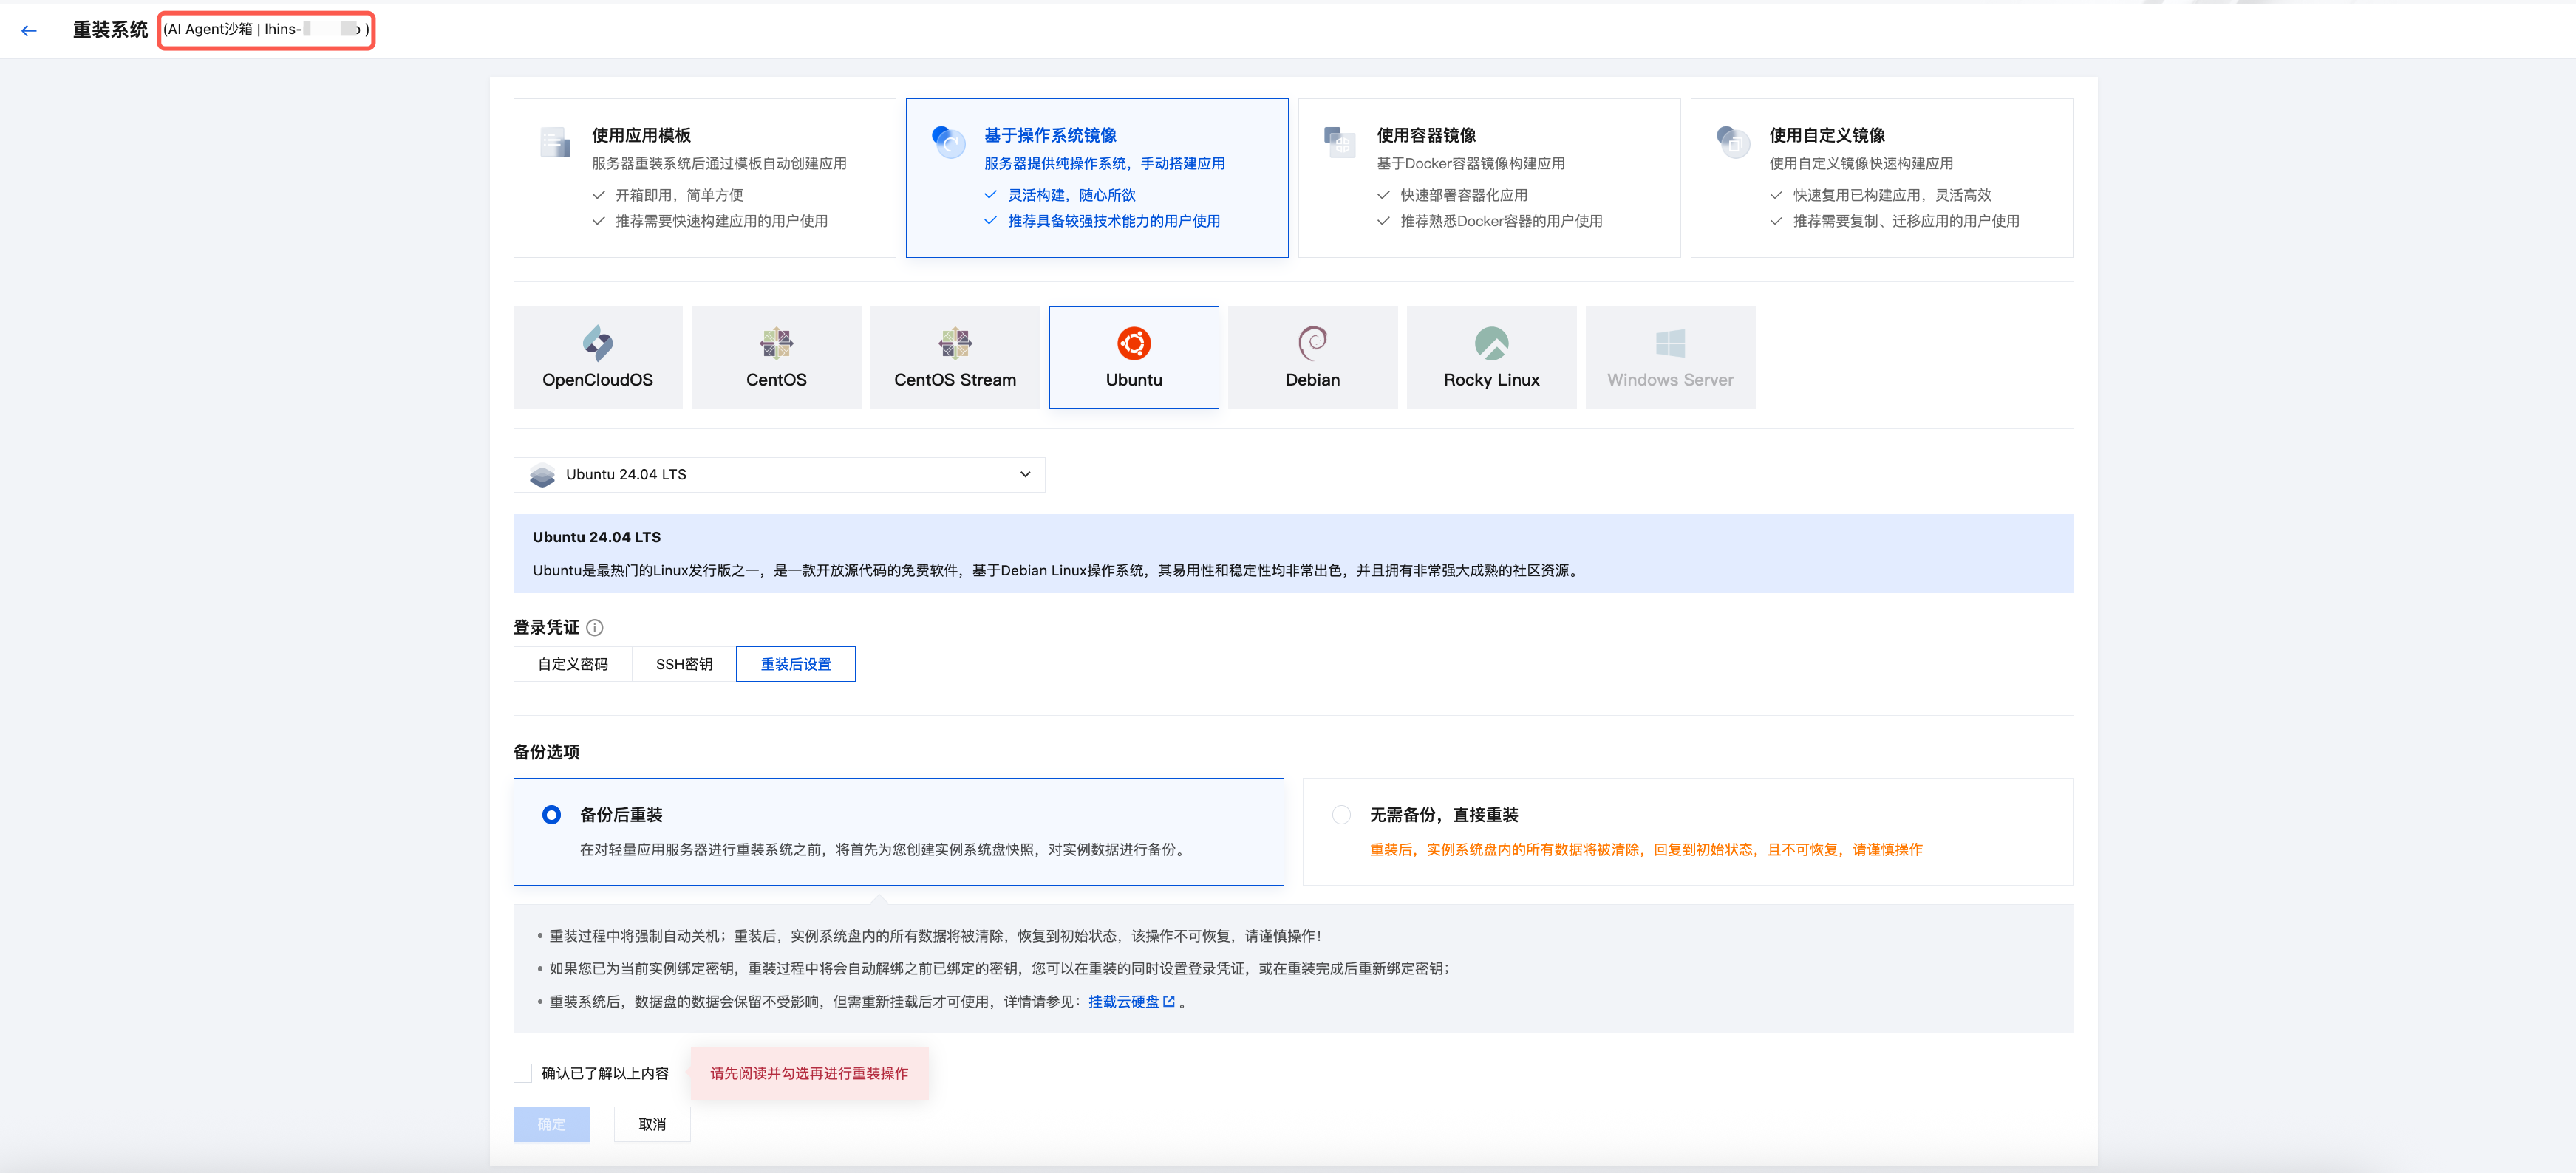
Task: Select the 备份后重装 radio option
Action: click(551, 815)
